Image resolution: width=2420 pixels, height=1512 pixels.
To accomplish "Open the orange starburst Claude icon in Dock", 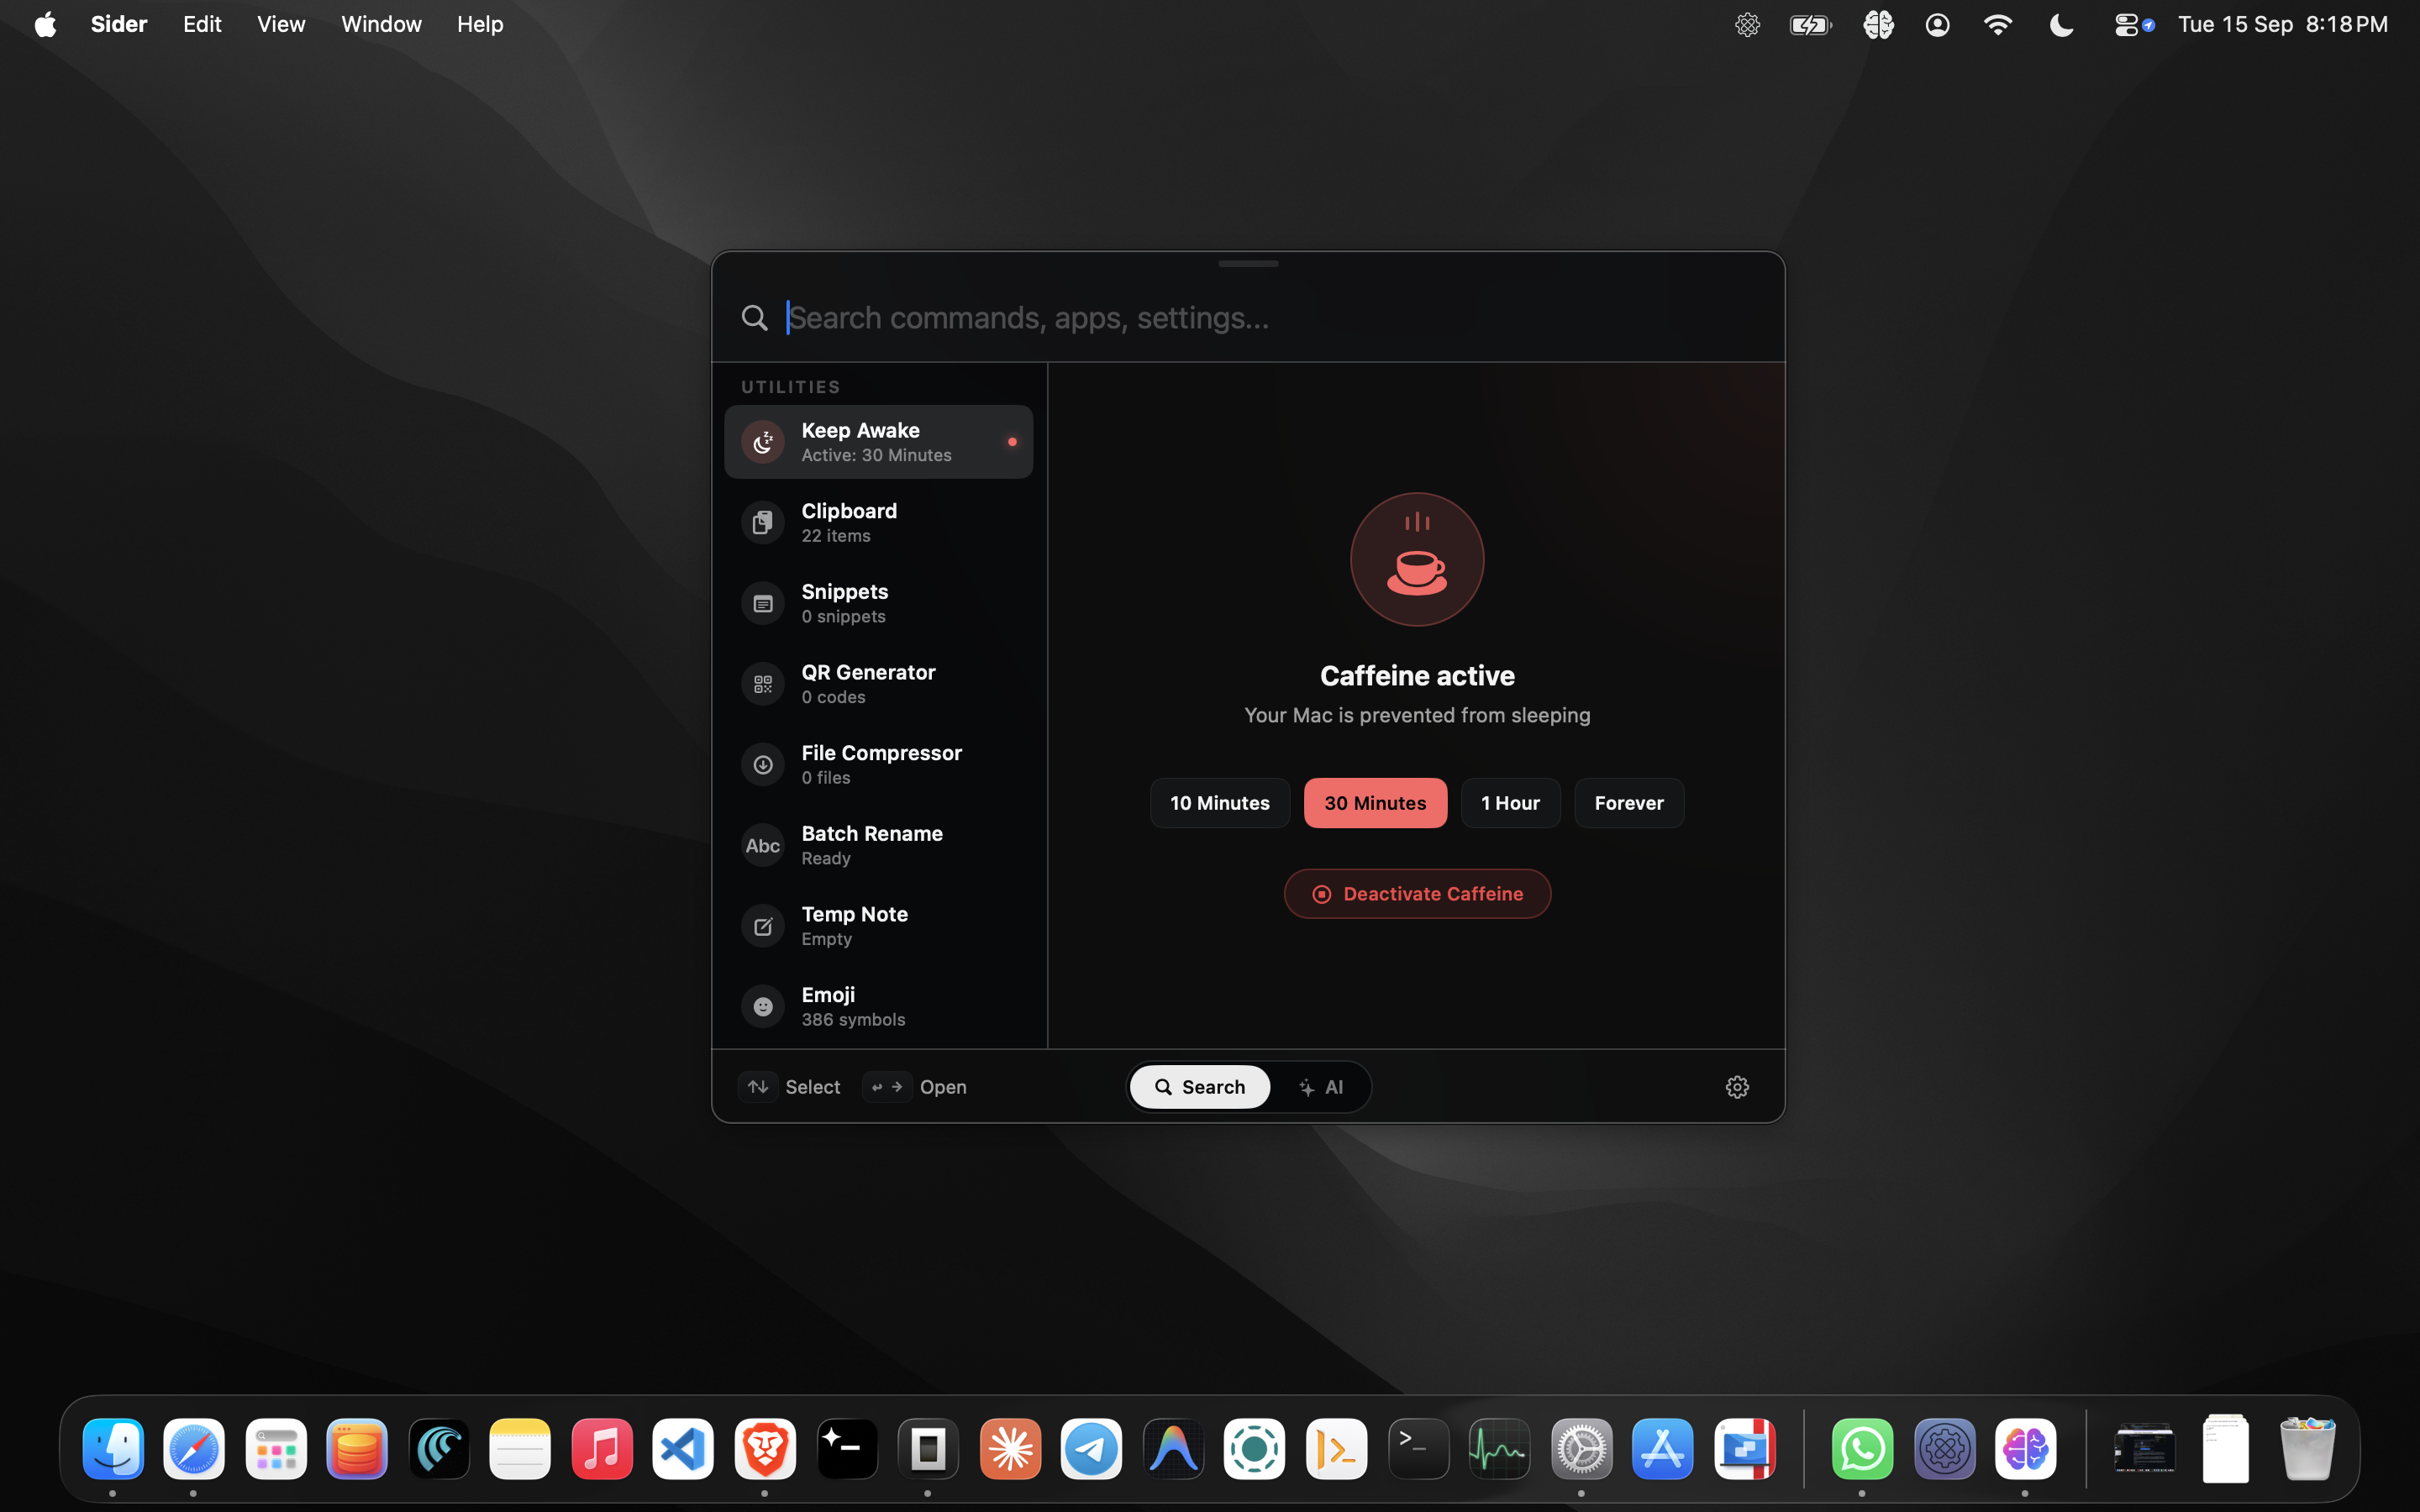I will click(x=1010, y=1449).
